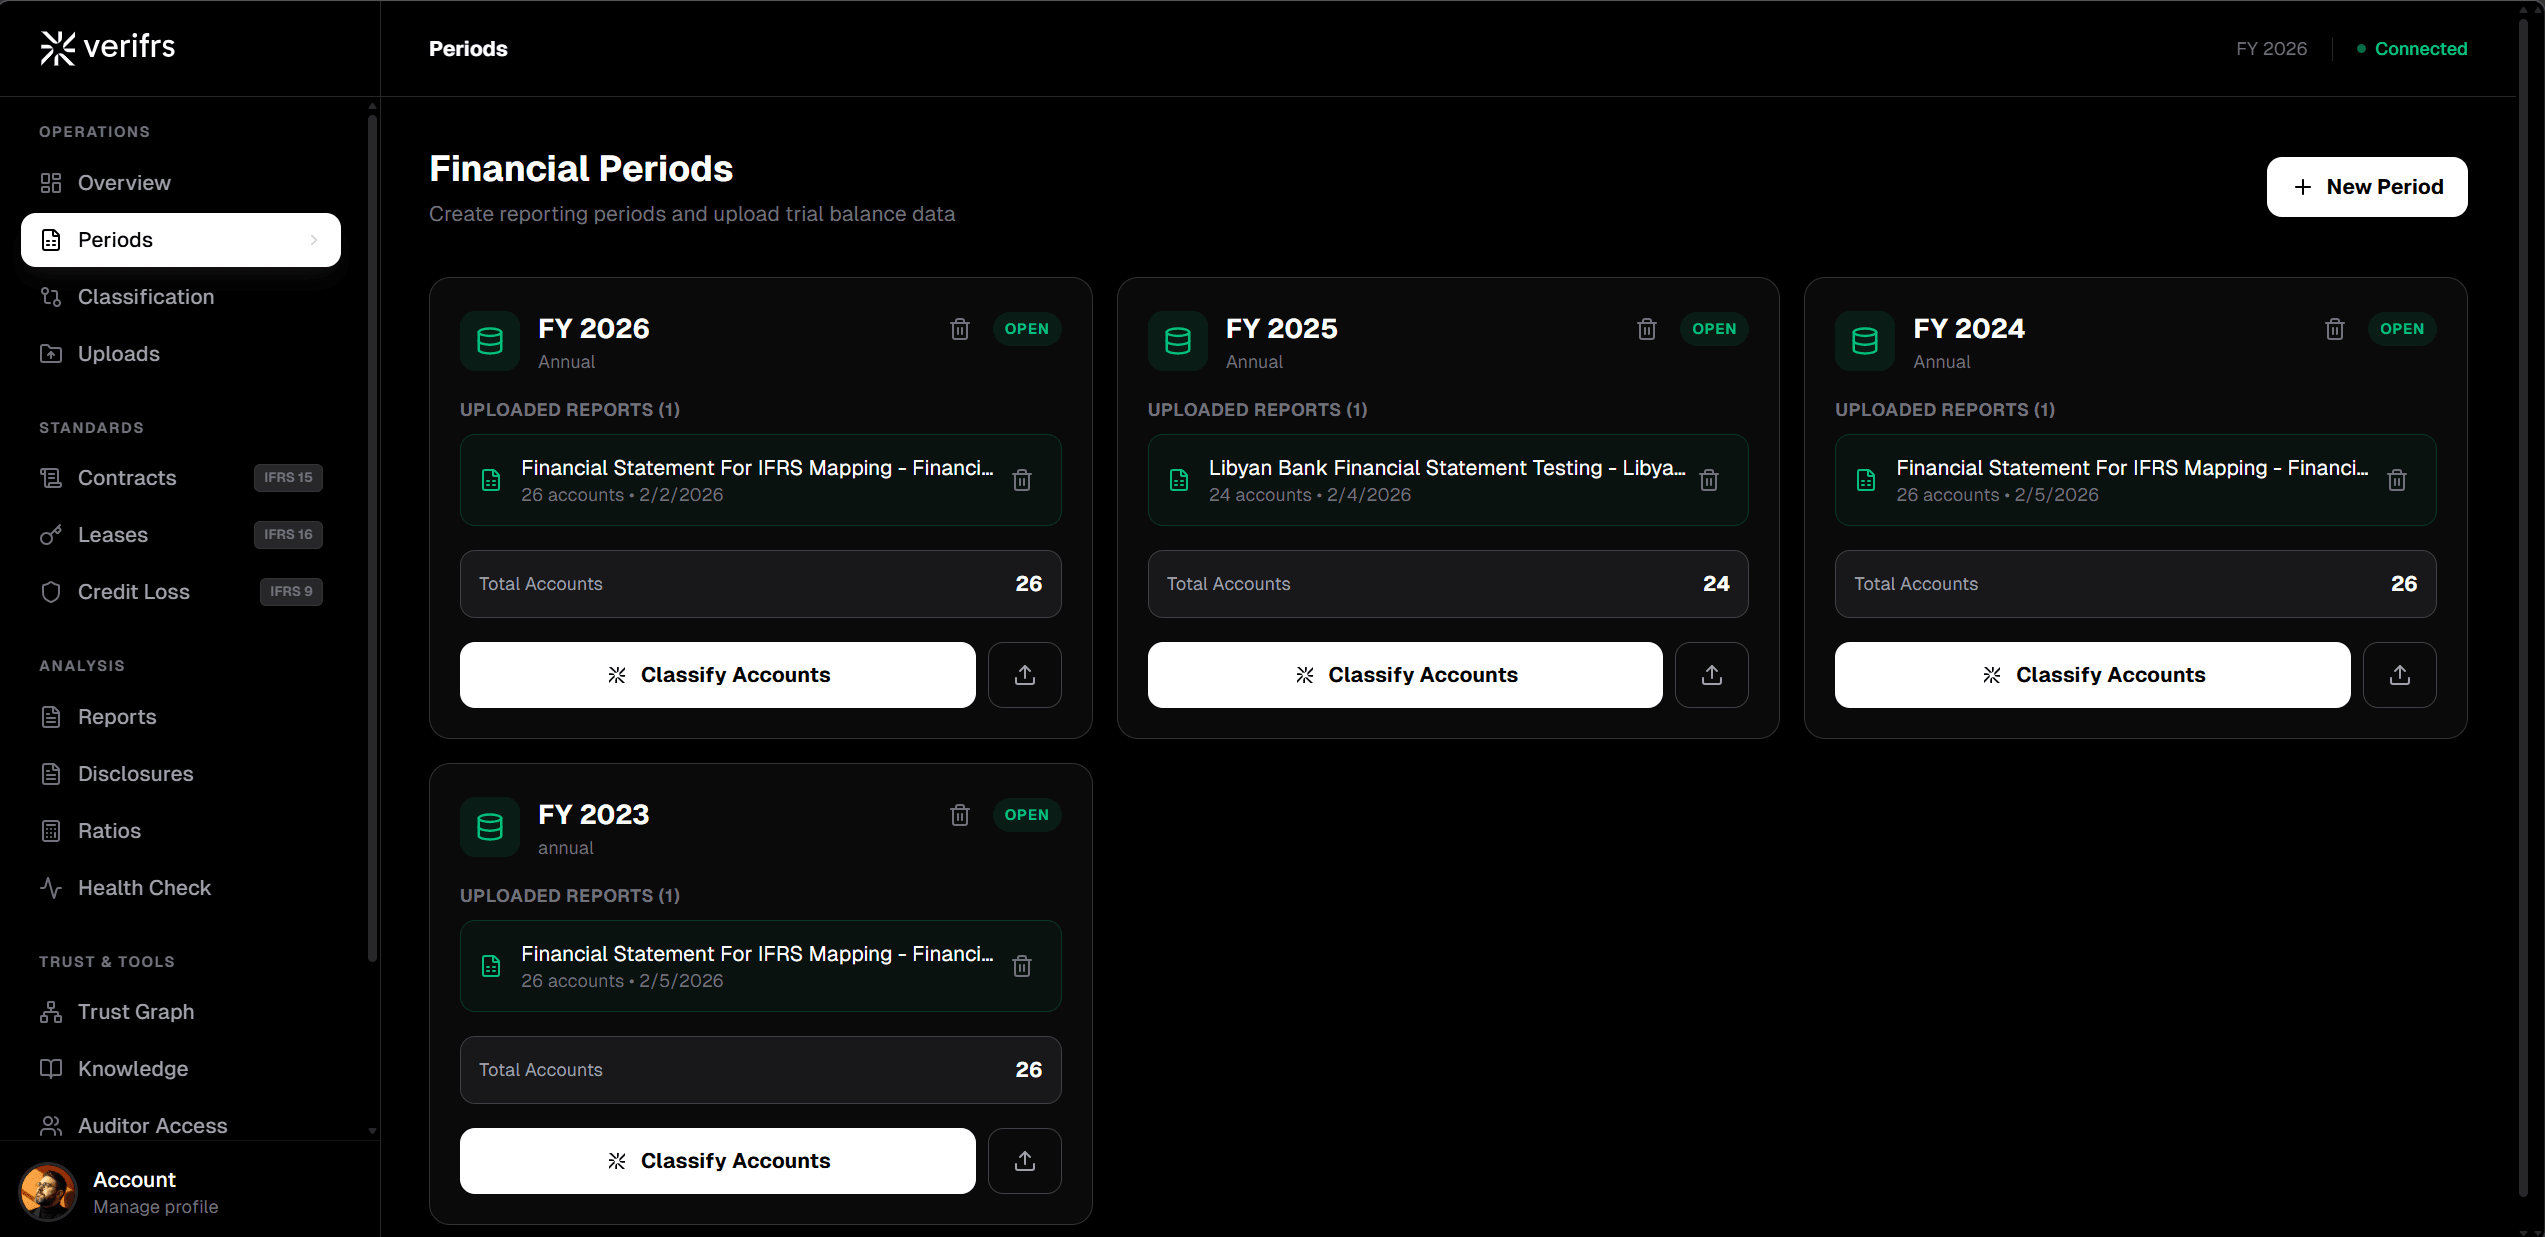
Task: Go to Leases IFRS 16 section
Action: pyautogui.click(x=113, y=535)
